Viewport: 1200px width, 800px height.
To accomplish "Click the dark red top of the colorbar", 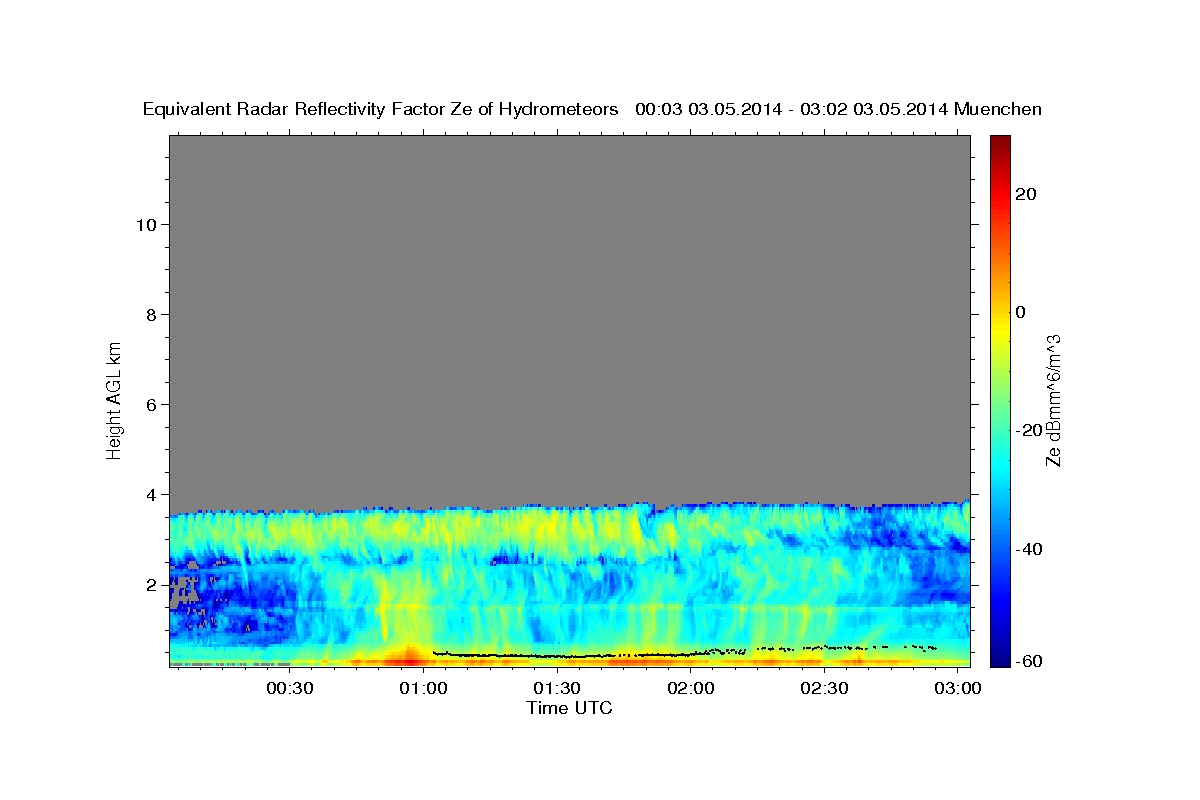I will [1000, 142].
